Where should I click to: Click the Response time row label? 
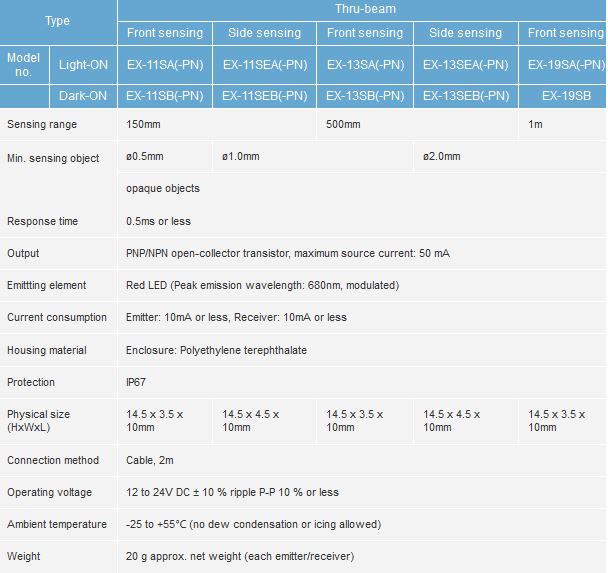pyautogui.click(x=42, y=221)
